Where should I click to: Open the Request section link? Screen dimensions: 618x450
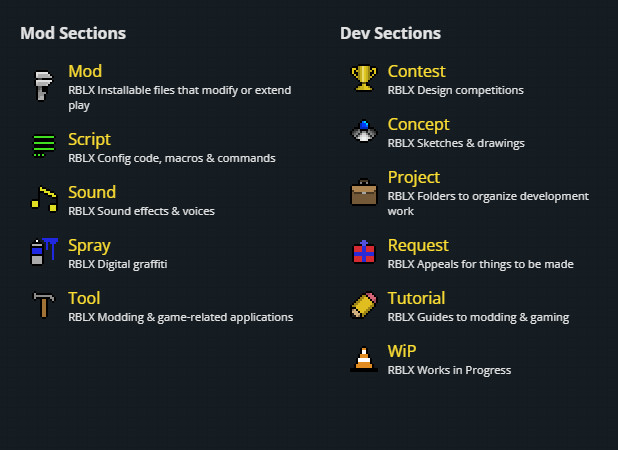tap(418, 246)
